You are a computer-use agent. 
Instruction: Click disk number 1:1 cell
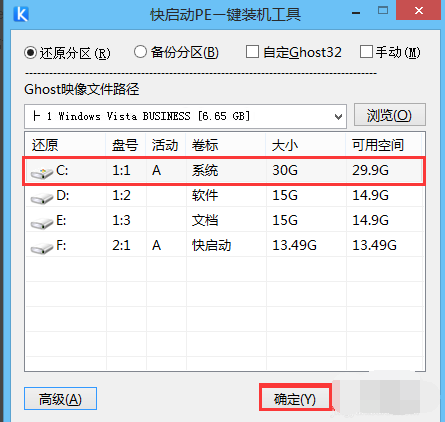coord(121,170)
